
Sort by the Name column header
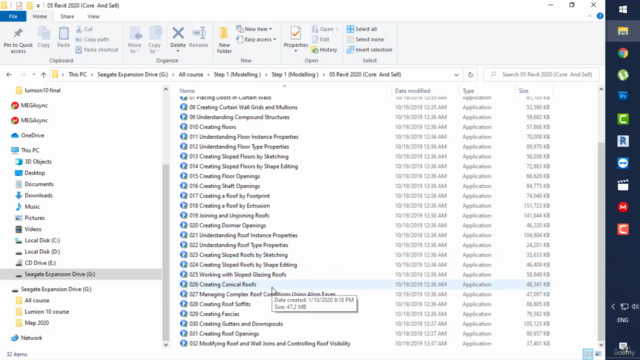point(187,91)
